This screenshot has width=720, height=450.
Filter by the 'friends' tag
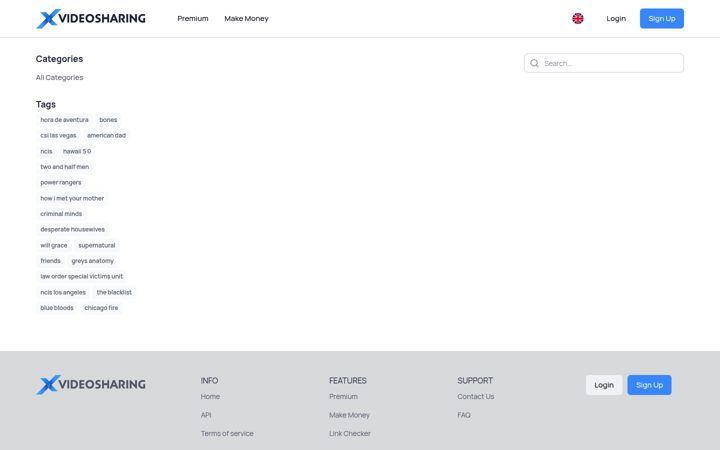51,261
